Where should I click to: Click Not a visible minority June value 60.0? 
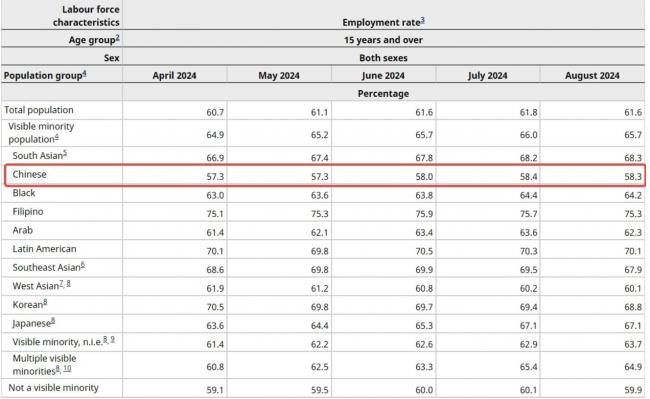click(424, 390)
